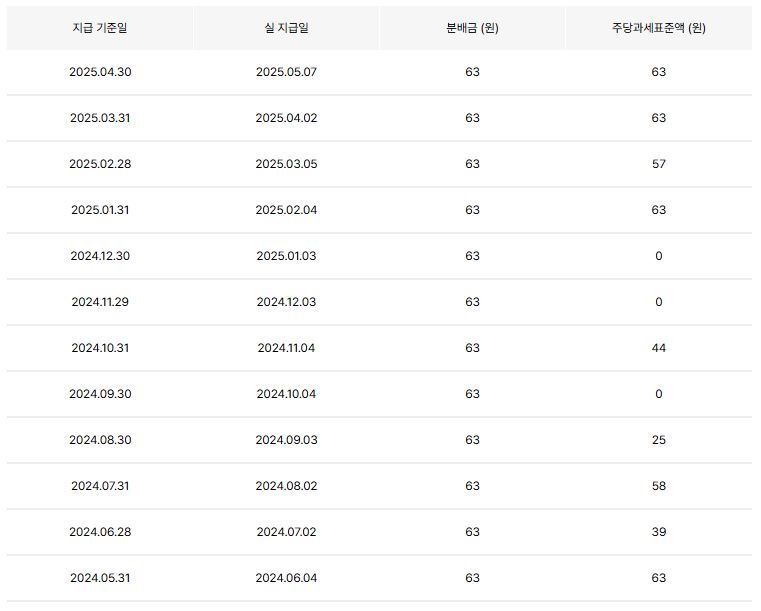Select the 2025.02.04 payment date cell
Image resolution: width=761 pixels, height=611 pixels.
coord(286,210)
